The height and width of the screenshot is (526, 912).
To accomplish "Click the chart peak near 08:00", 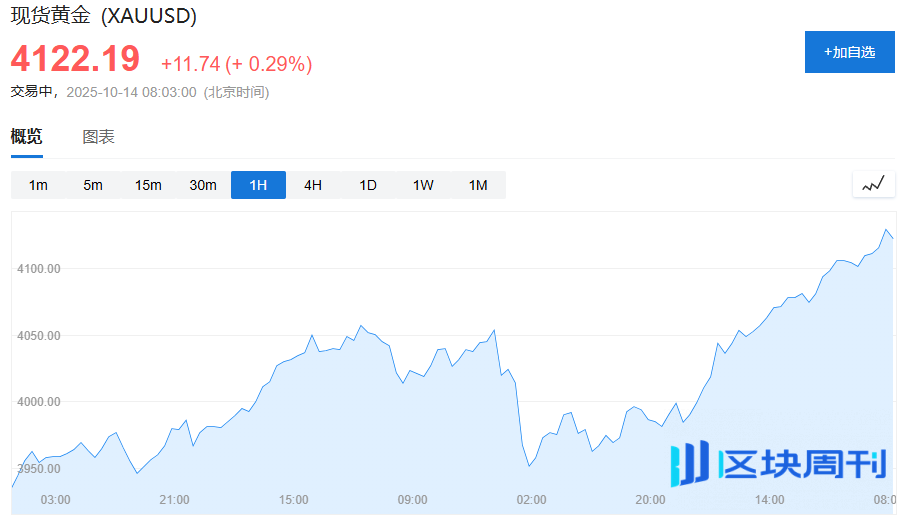I will (886, 230).
